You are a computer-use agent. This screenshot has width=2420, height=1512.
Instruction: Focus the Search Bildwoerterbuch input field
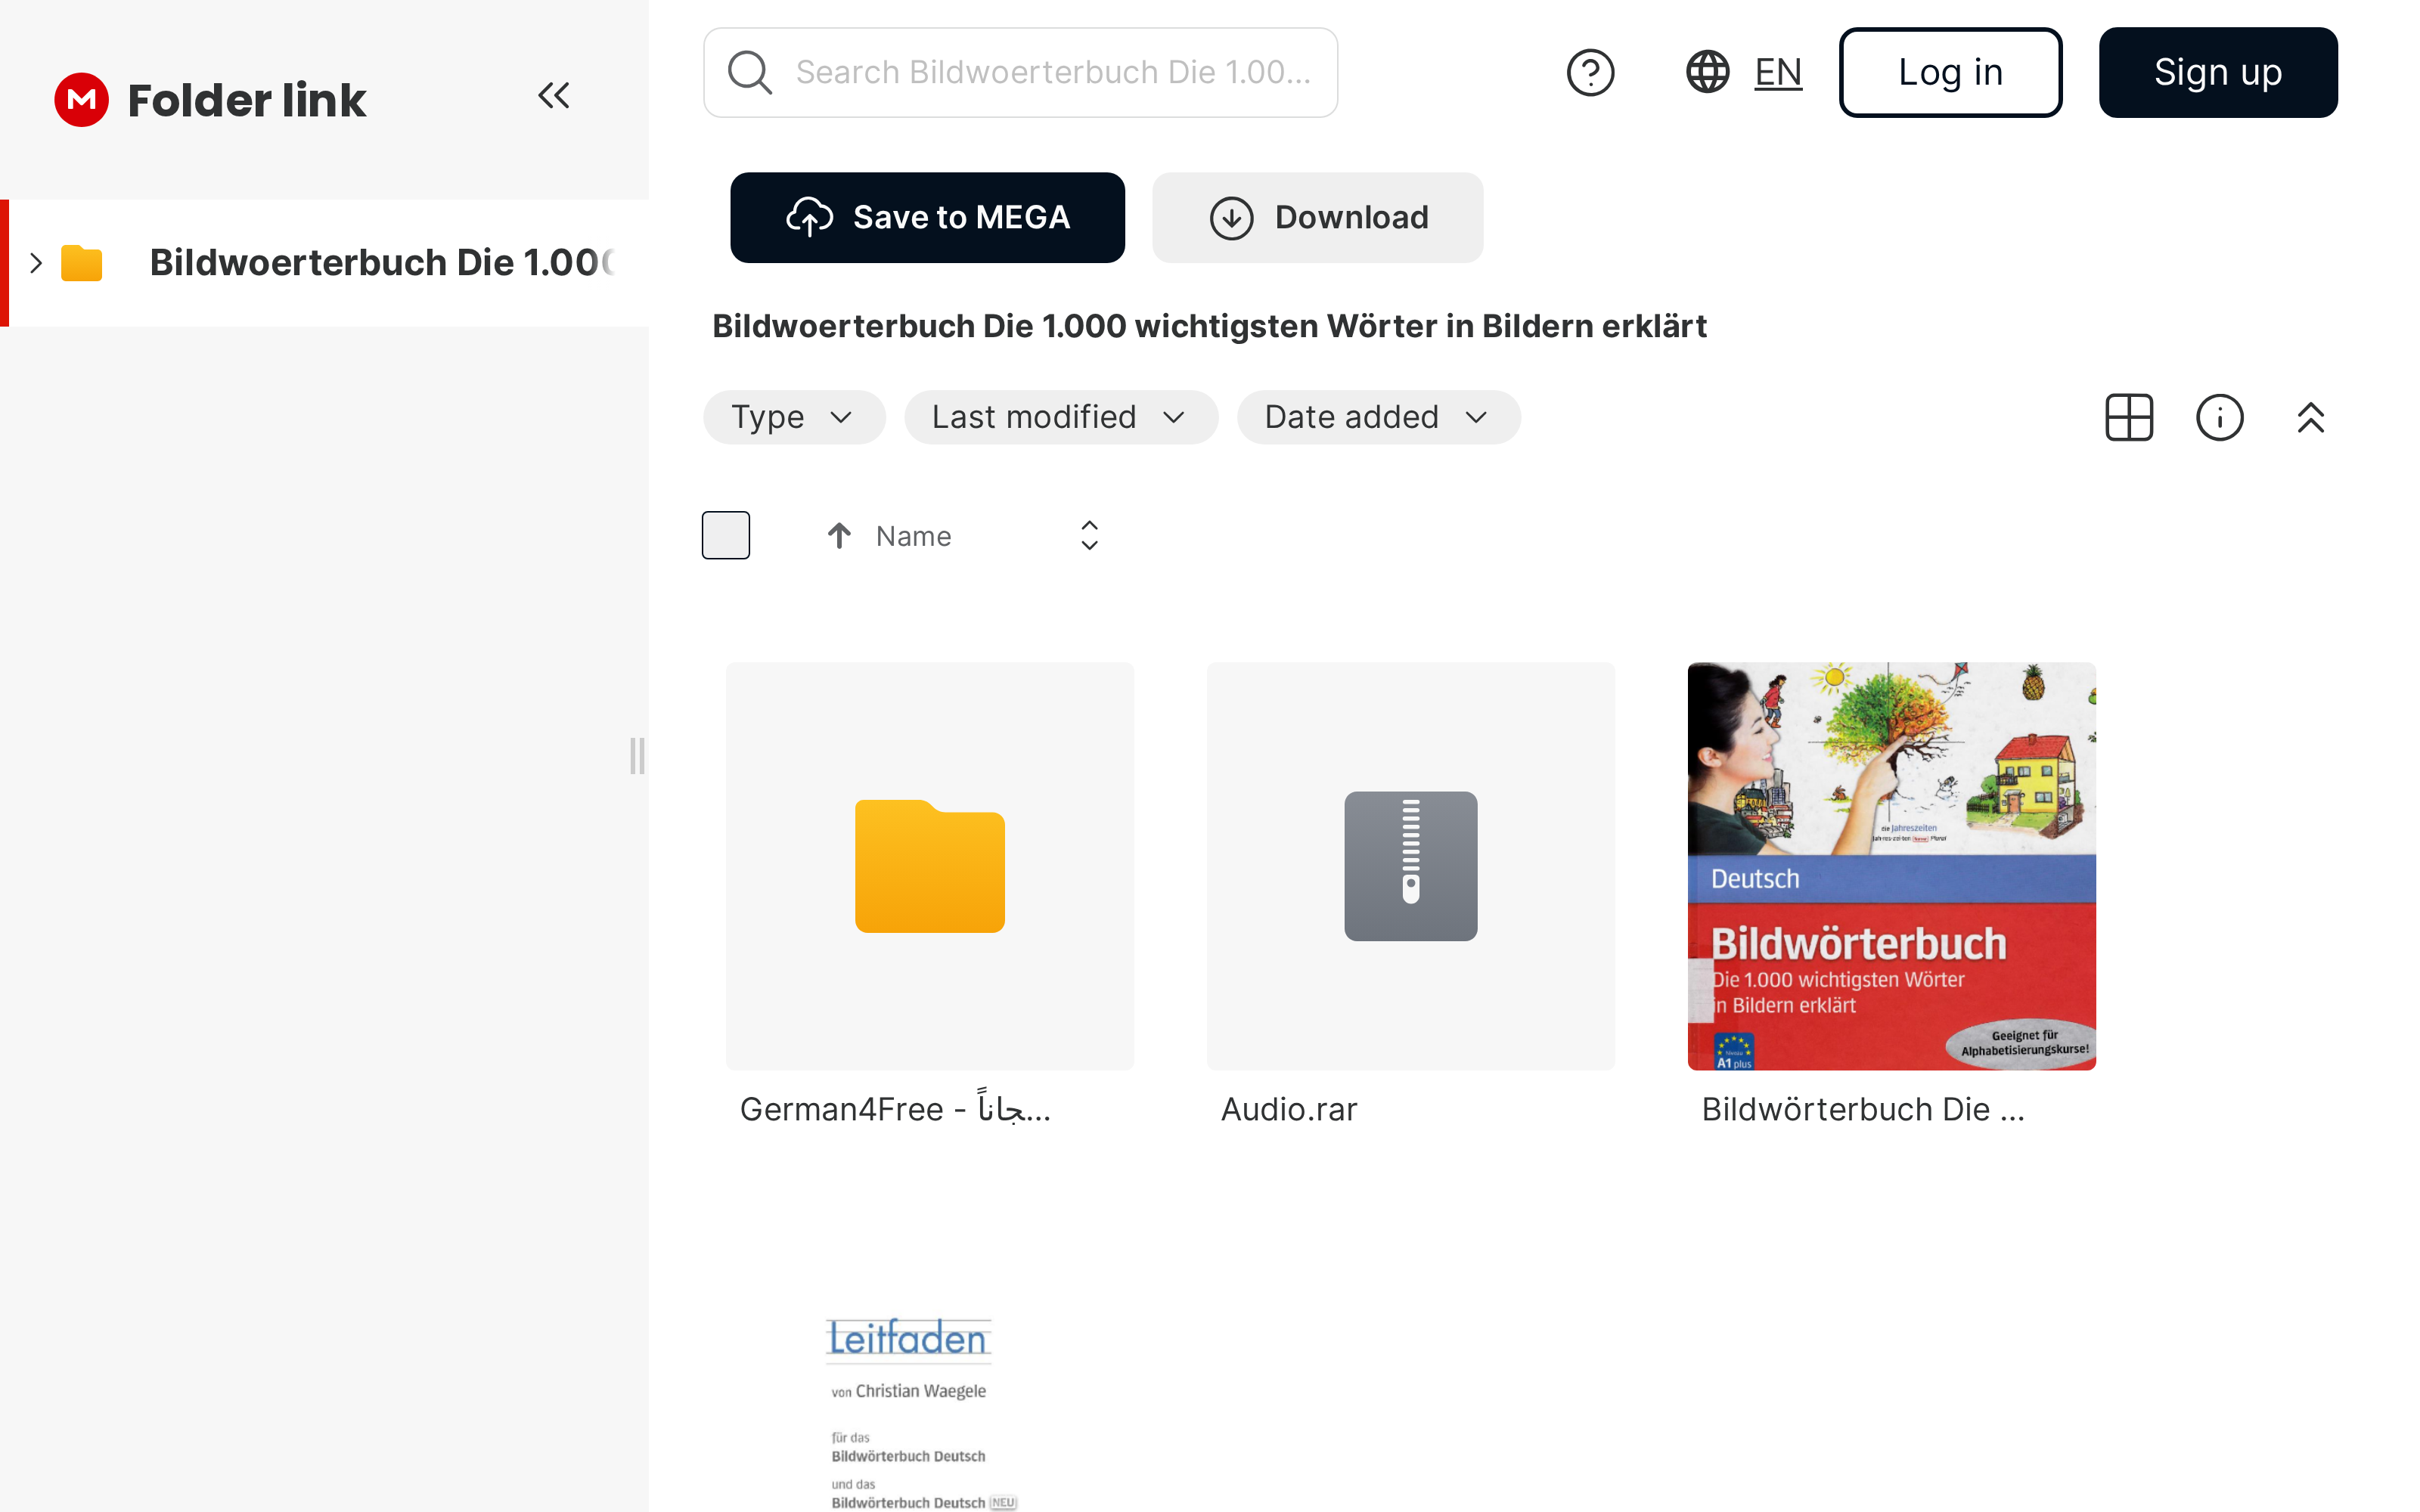click(x=1021, y=73)
